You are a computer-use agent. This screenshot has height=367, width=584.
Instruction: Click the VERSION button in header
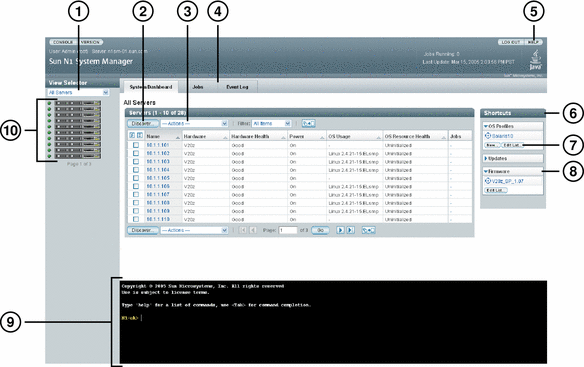[x=90, y=42]
